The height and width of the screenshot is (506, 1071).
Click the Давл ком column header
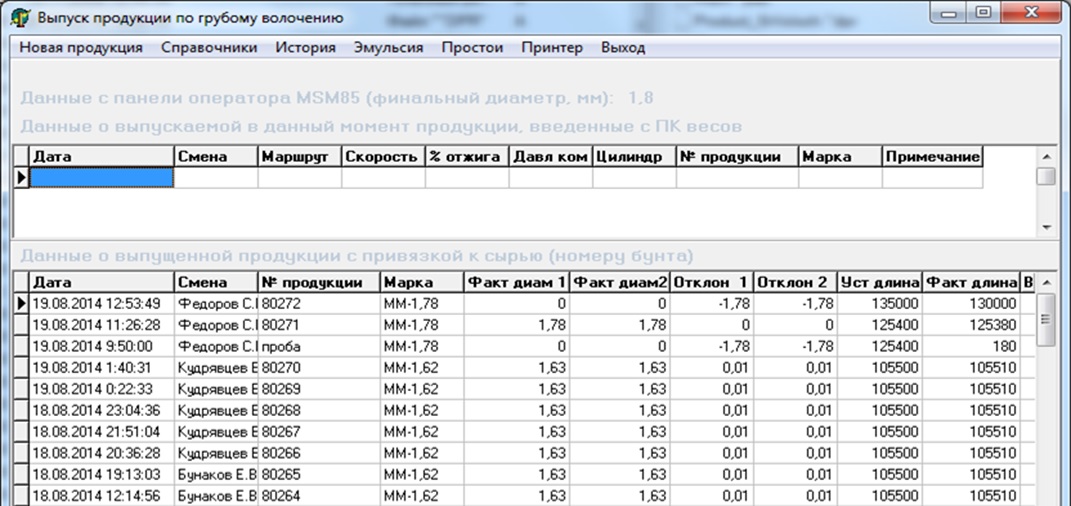(551, 156)
